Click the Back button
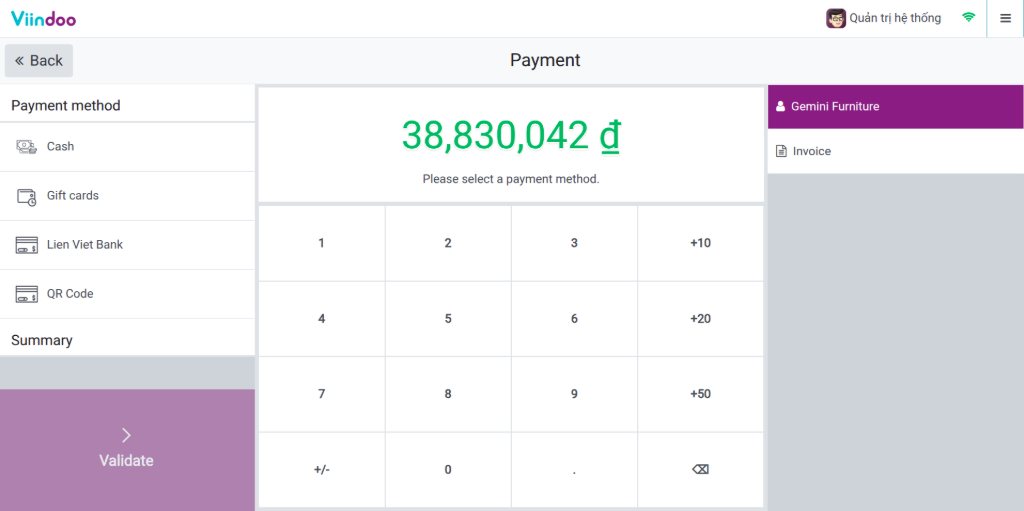 [x=39, y=61]
